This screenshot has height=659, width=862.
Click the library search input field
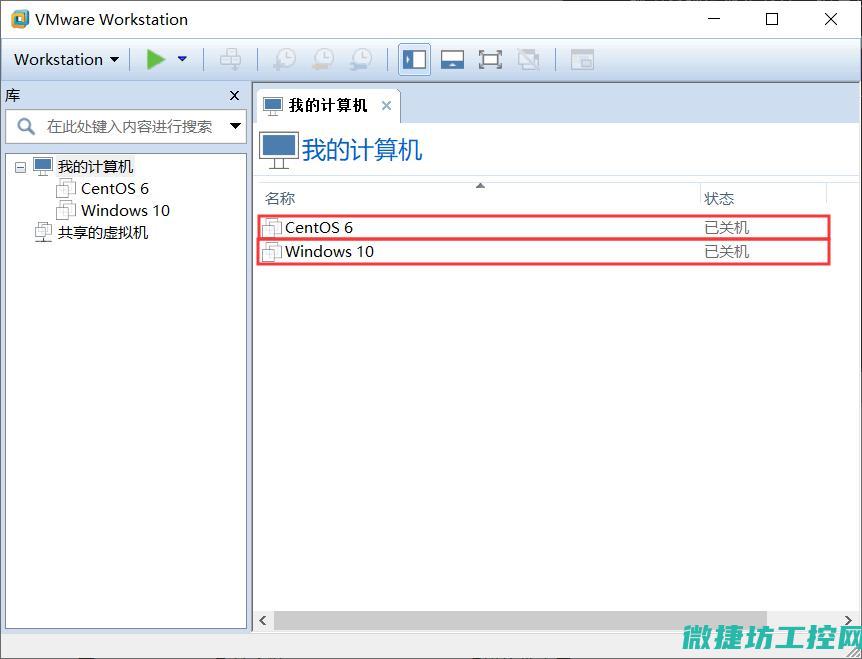click(126, 126)
